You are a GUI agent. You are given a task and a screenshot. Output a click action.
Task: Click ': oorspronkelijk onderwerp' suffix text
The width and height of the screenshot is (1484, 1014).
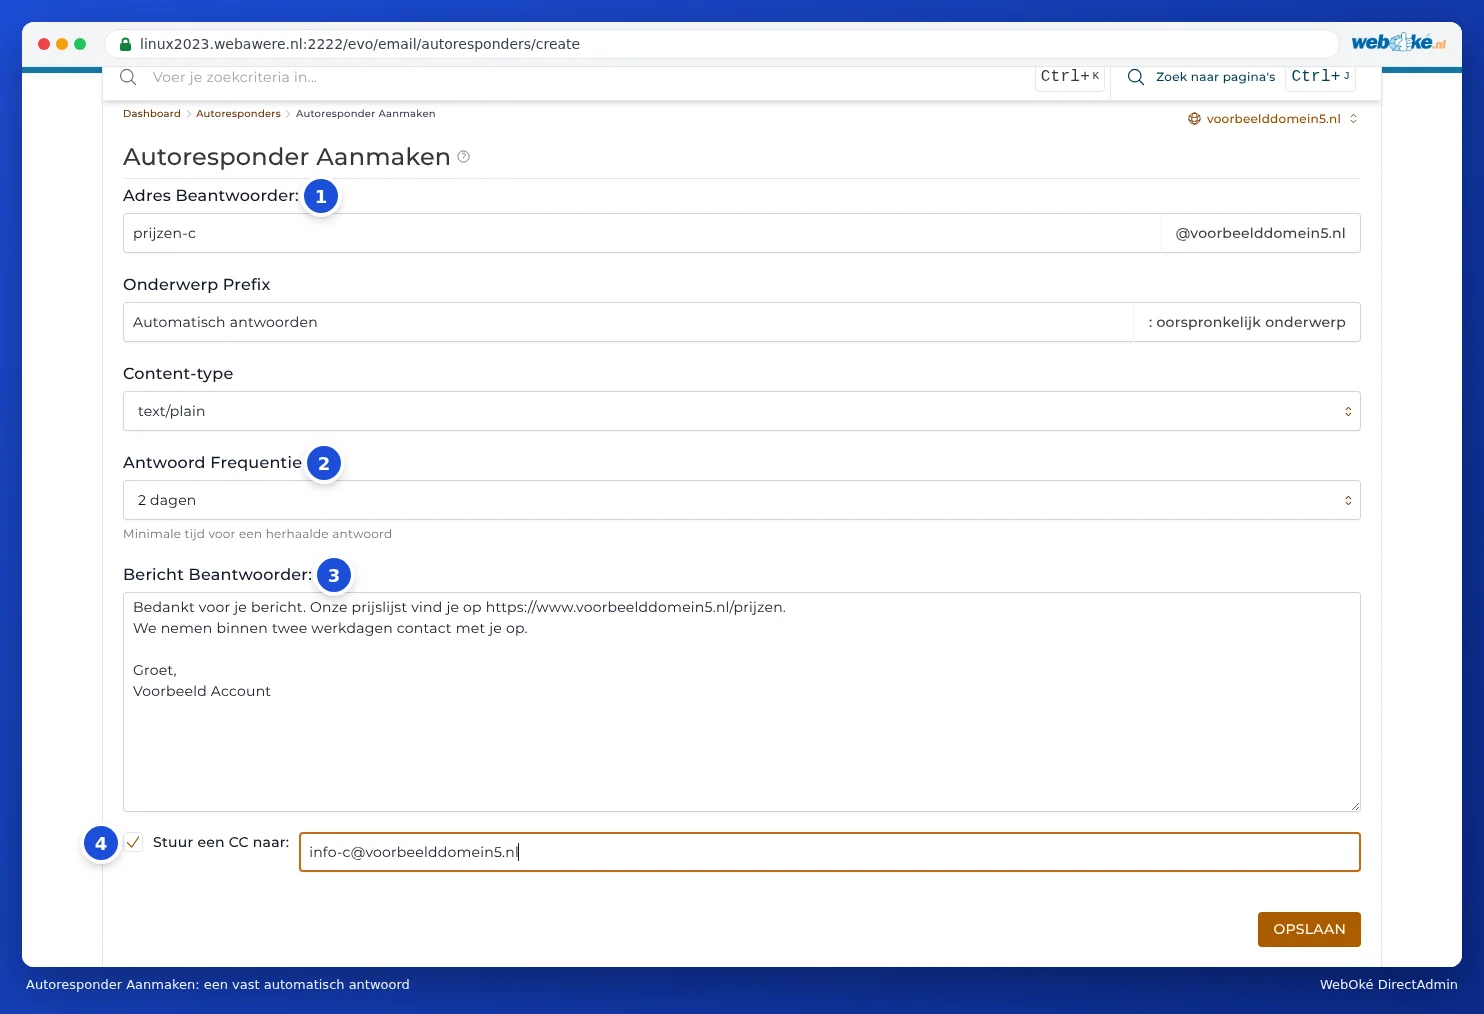(1247, 322)
